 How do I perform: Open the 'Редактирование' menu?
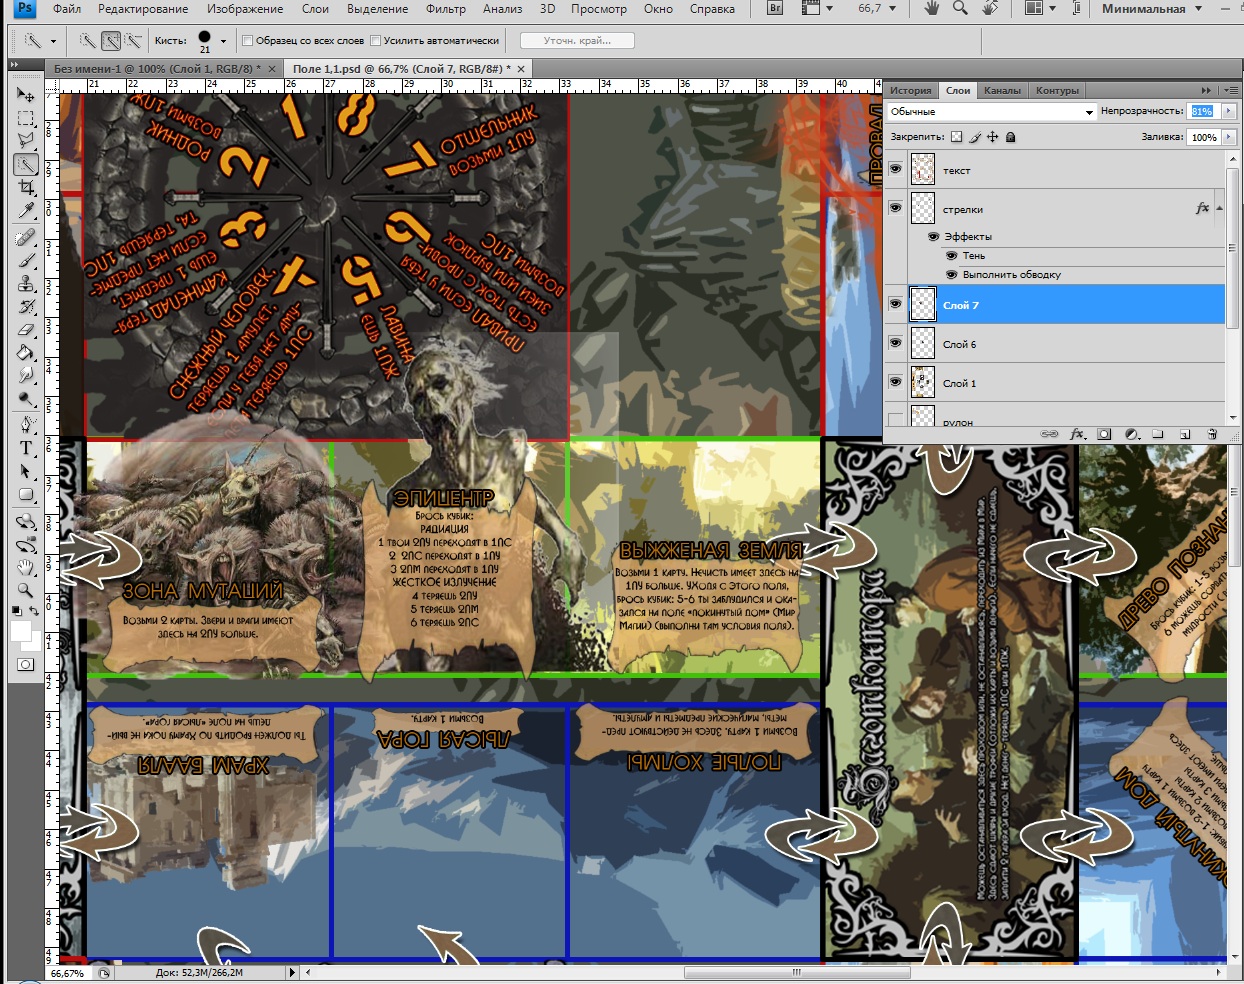[143, 9]
